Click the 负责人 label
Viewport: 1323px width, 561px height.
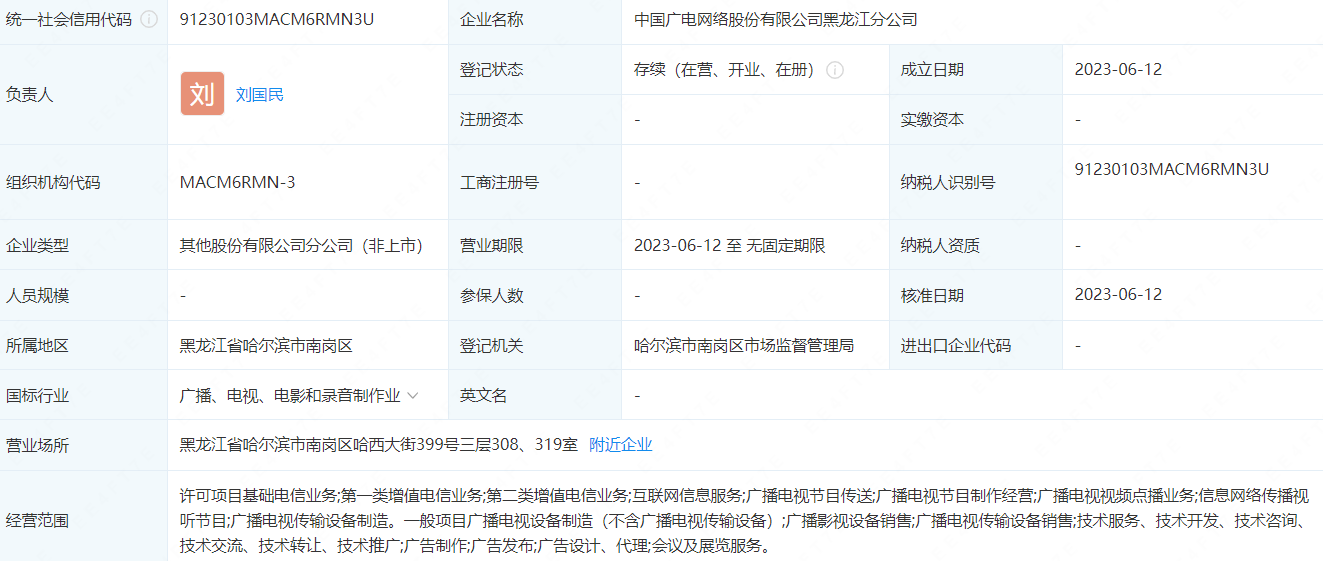coord(30,95)
